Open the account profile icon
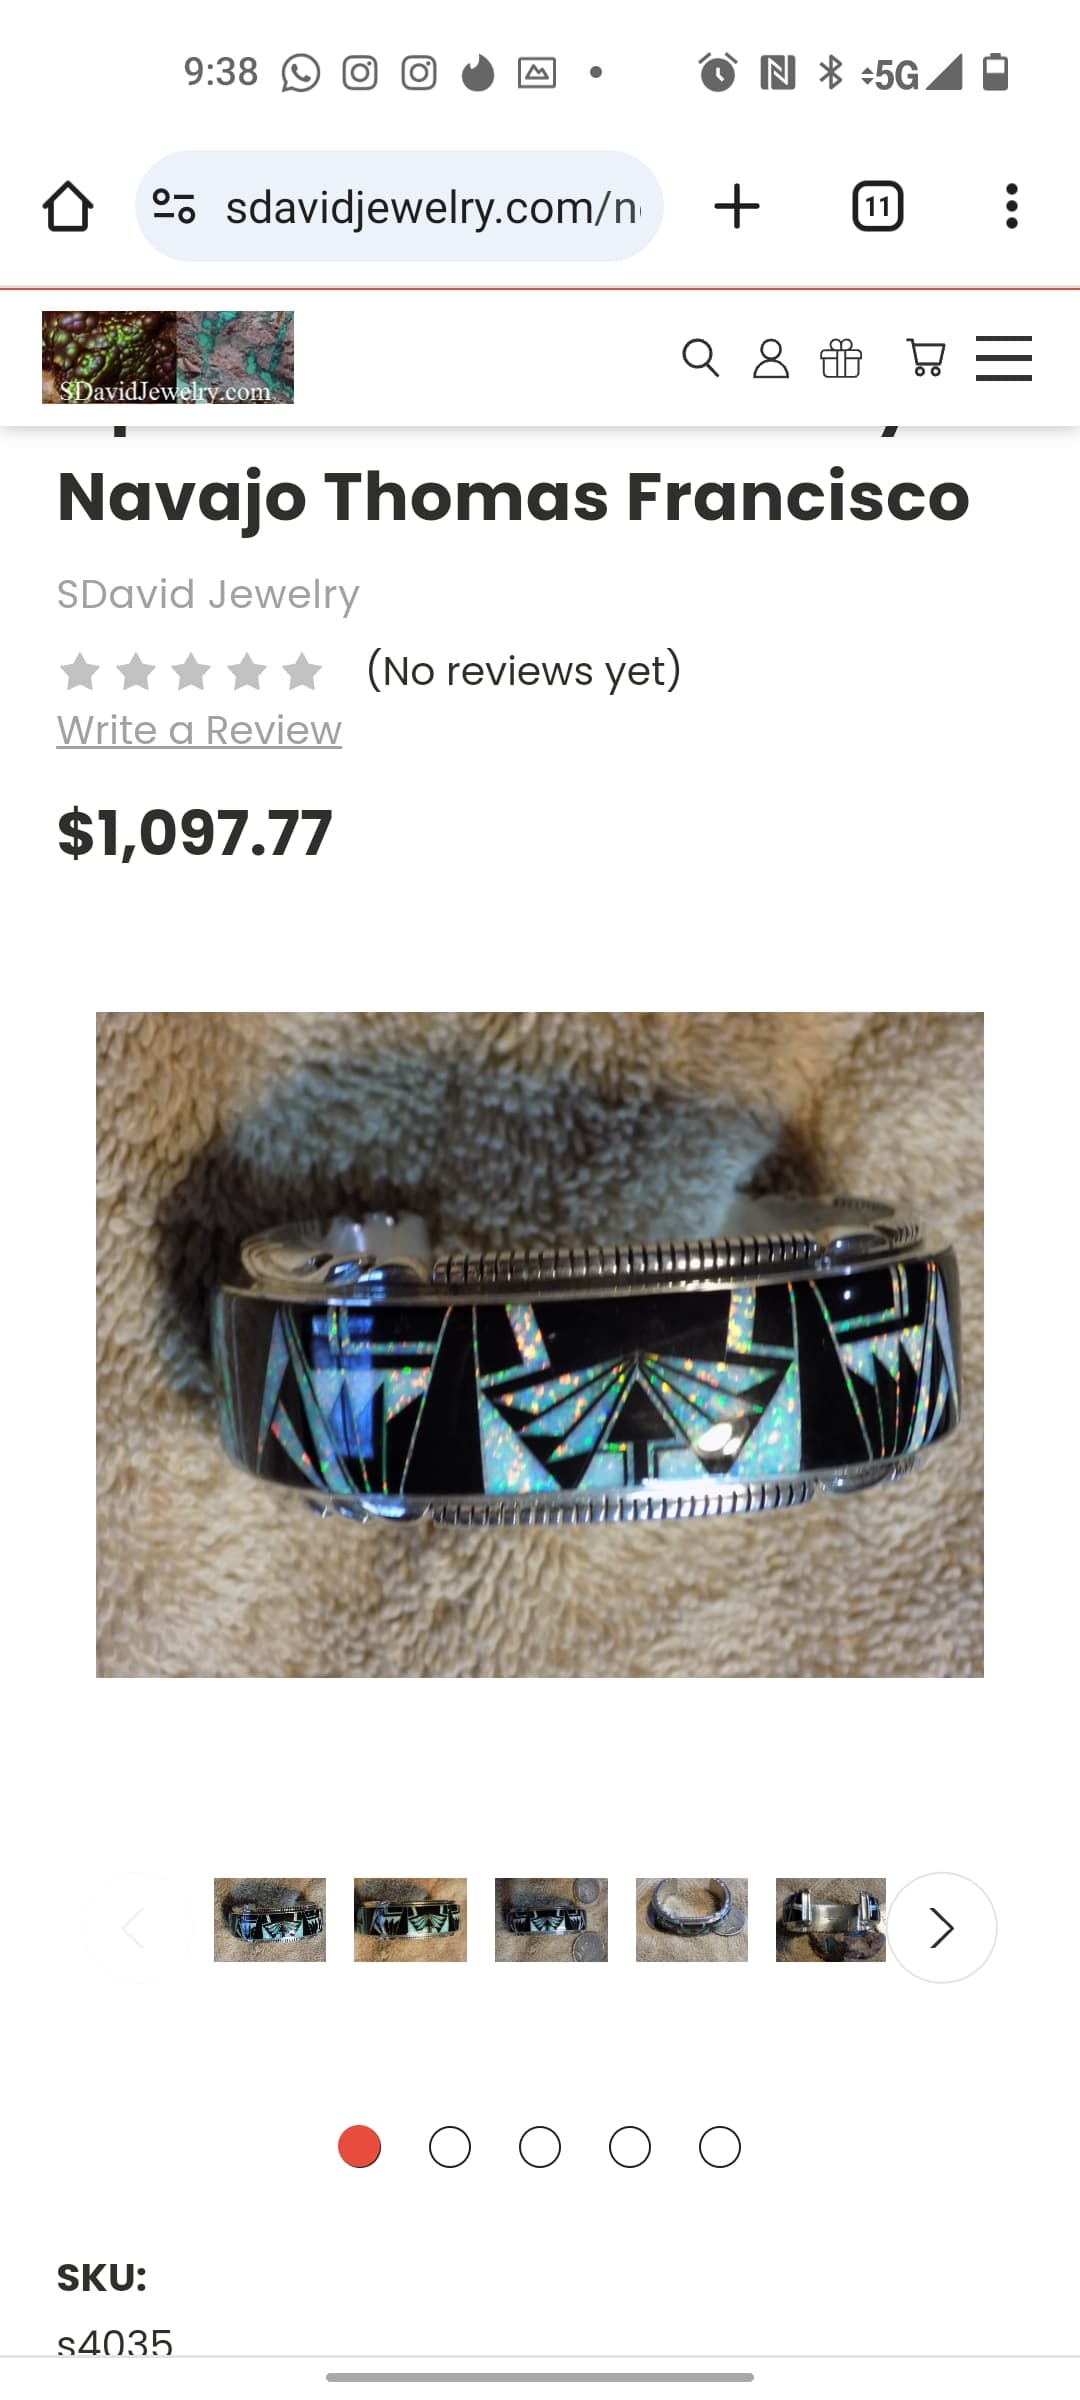 (770, 358)
